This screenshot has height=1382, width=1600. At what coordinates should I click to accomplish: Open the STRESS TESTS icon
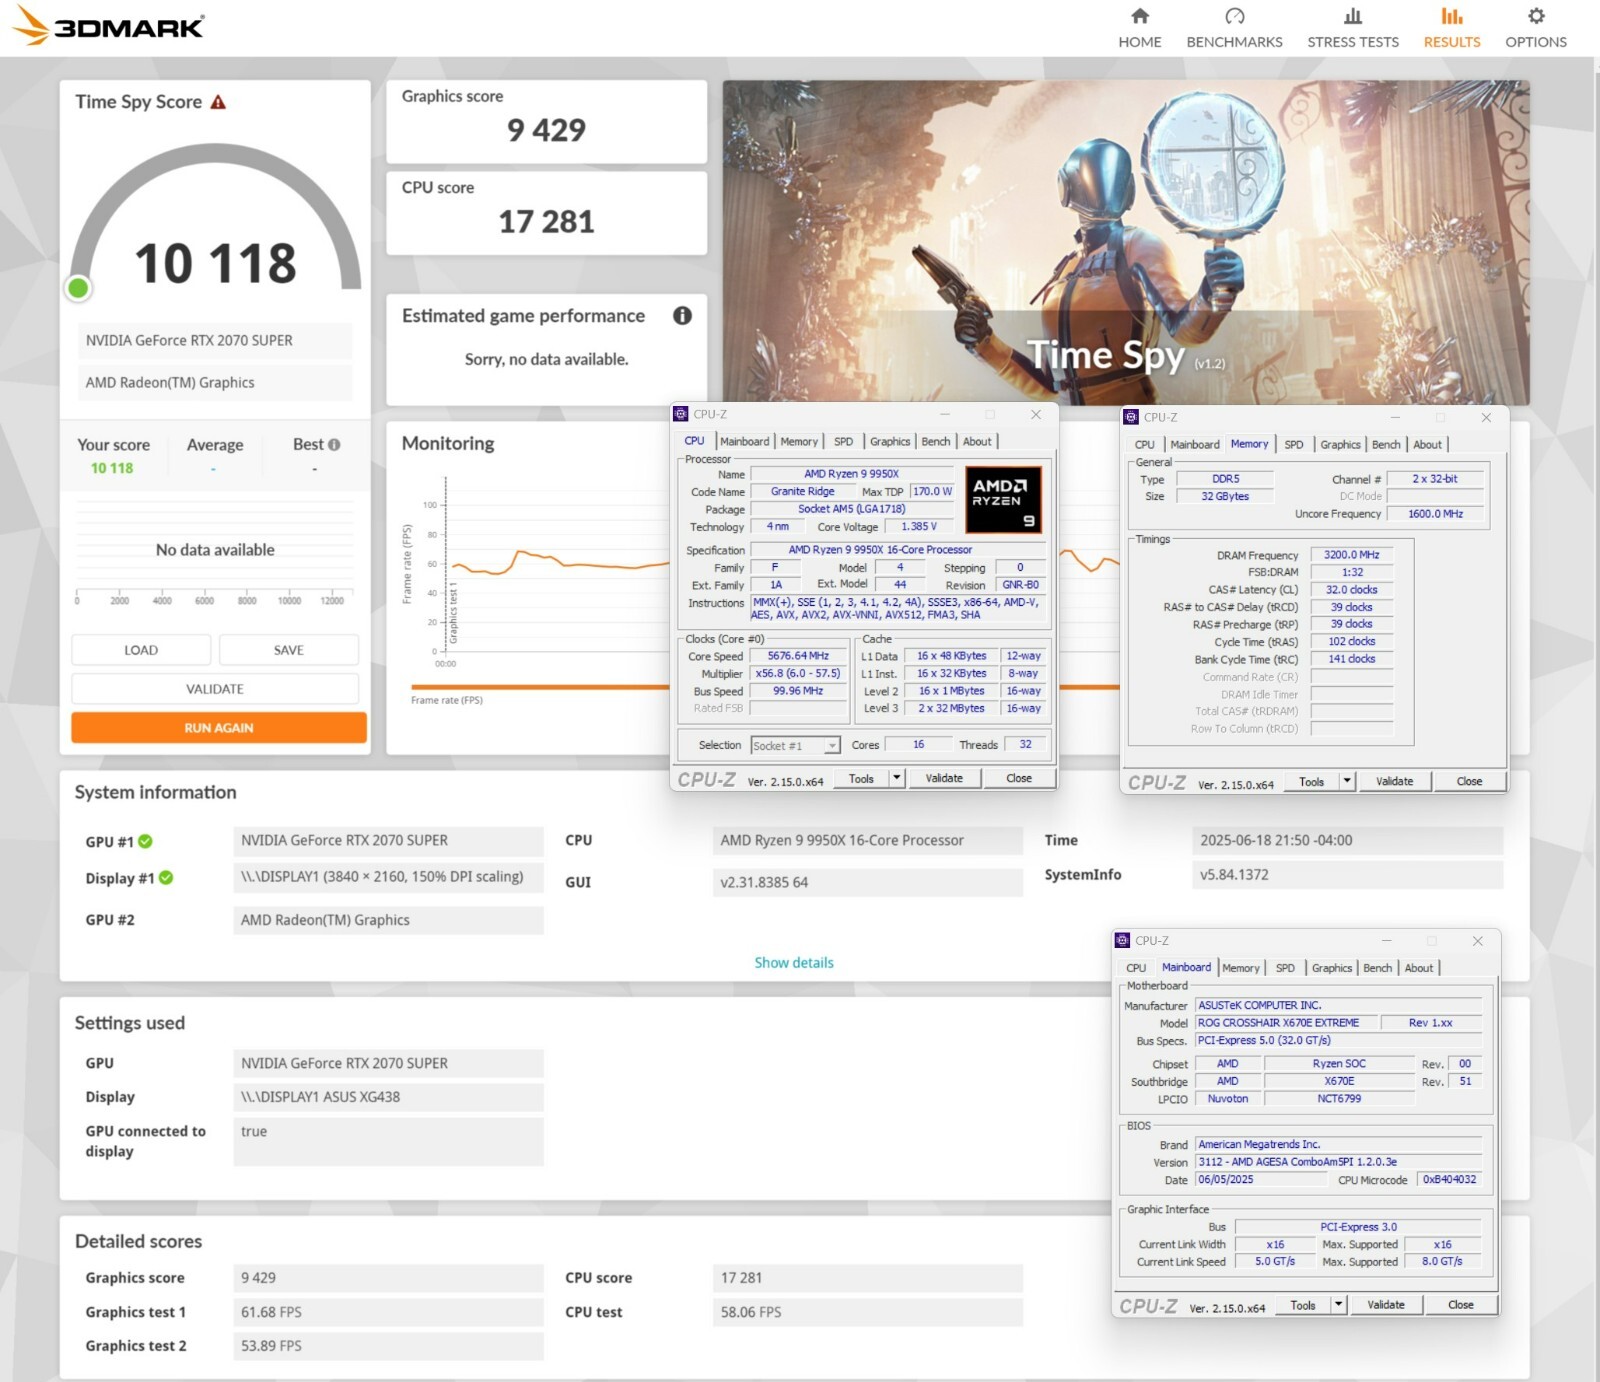[1352, 16]
